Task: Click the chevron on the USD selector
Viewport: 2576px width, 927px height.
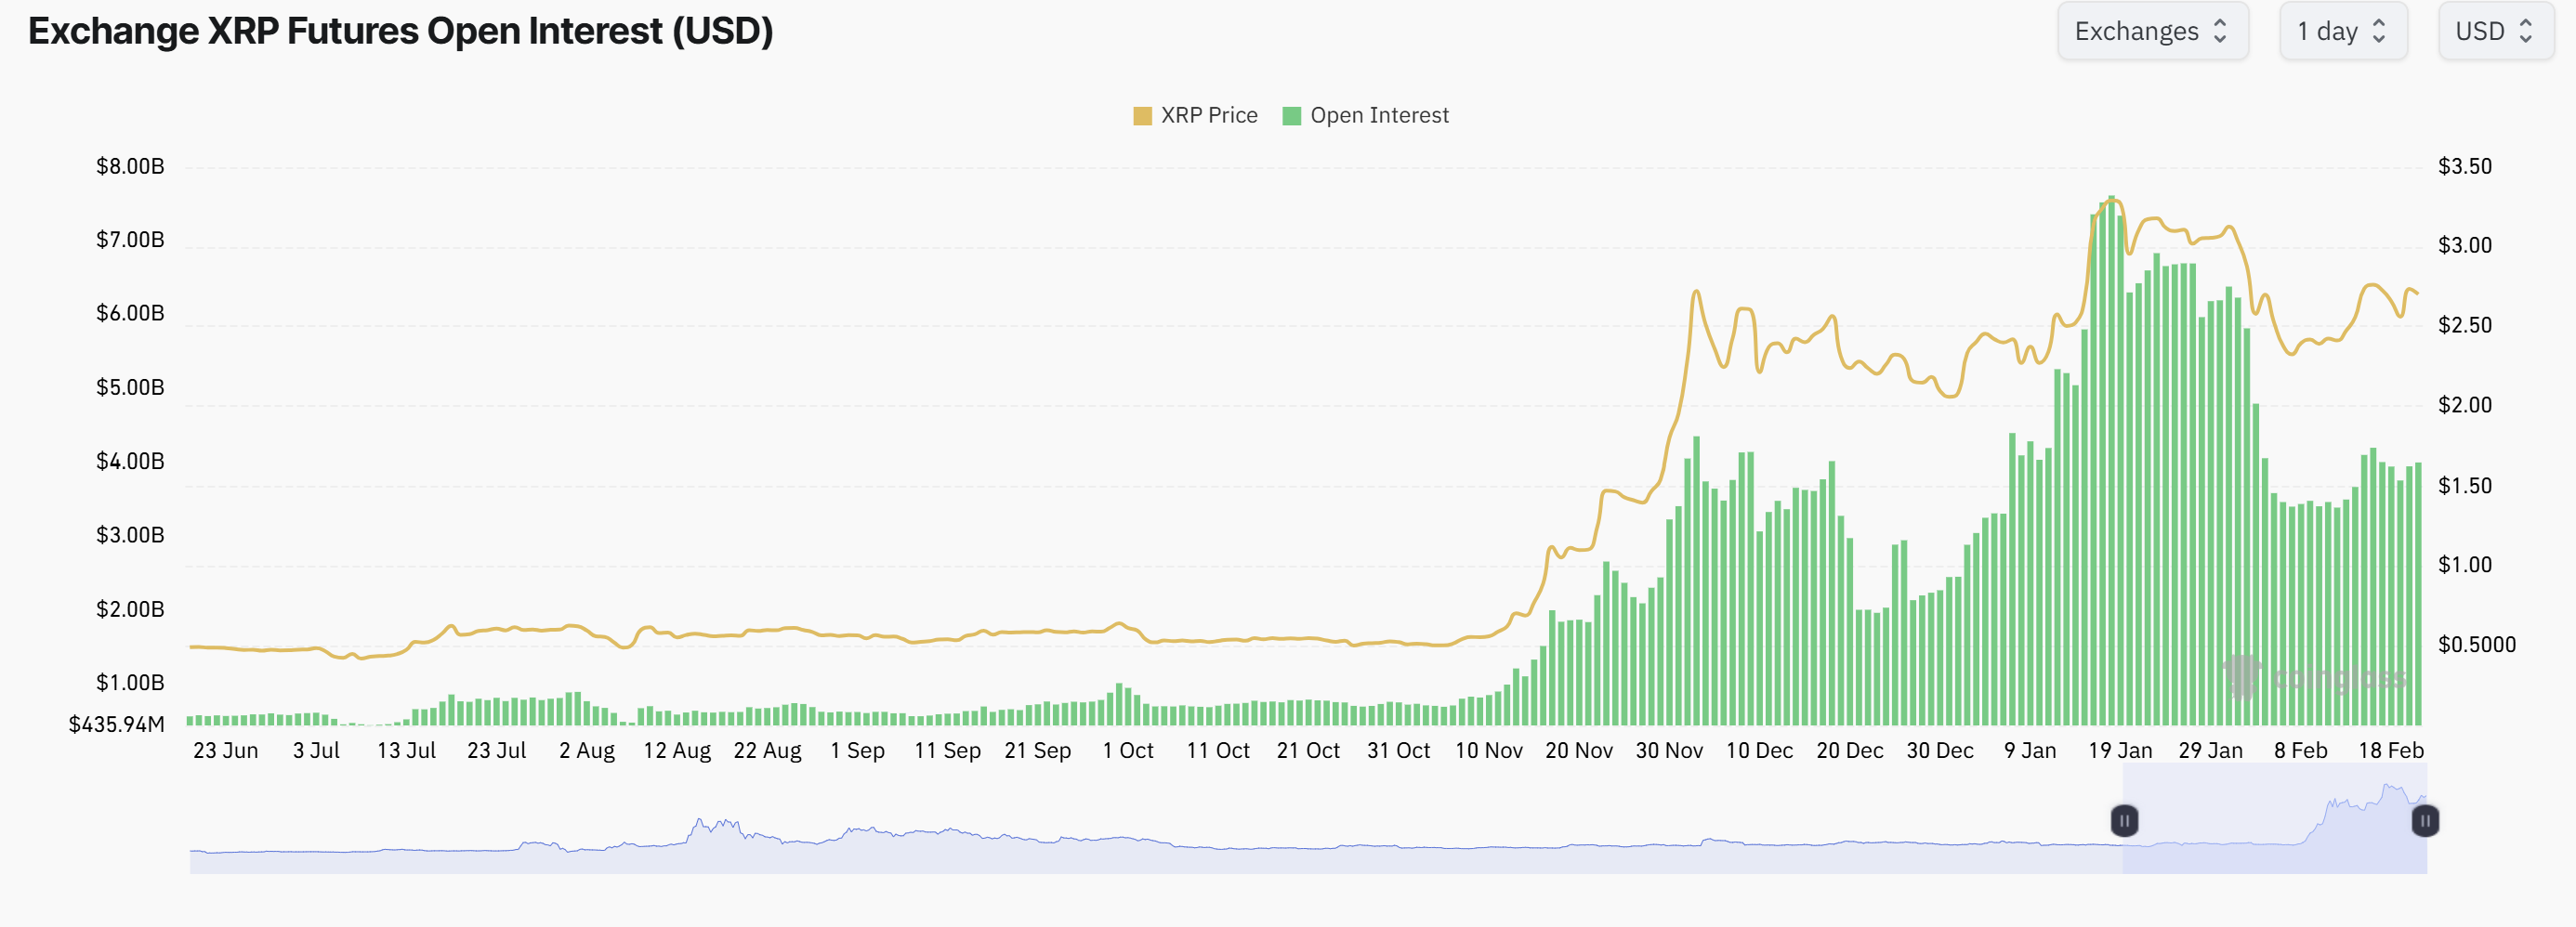Action: [2528, 31]
